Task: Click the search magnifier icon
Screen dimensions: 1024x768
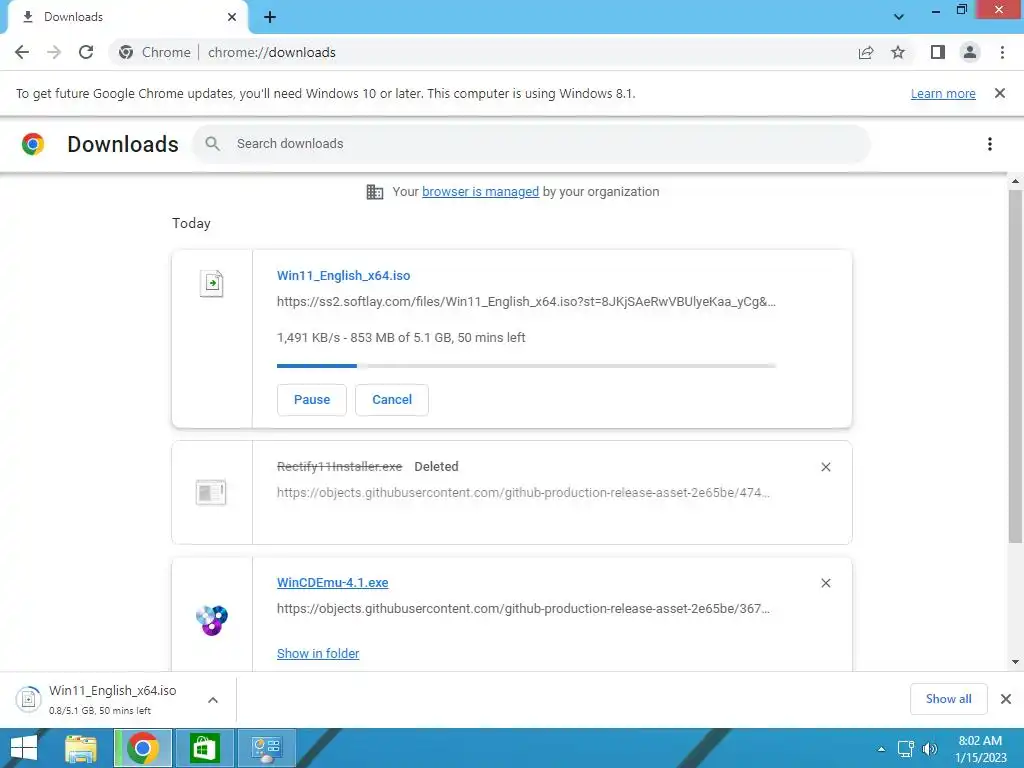Action: click(x=212, y=144)
